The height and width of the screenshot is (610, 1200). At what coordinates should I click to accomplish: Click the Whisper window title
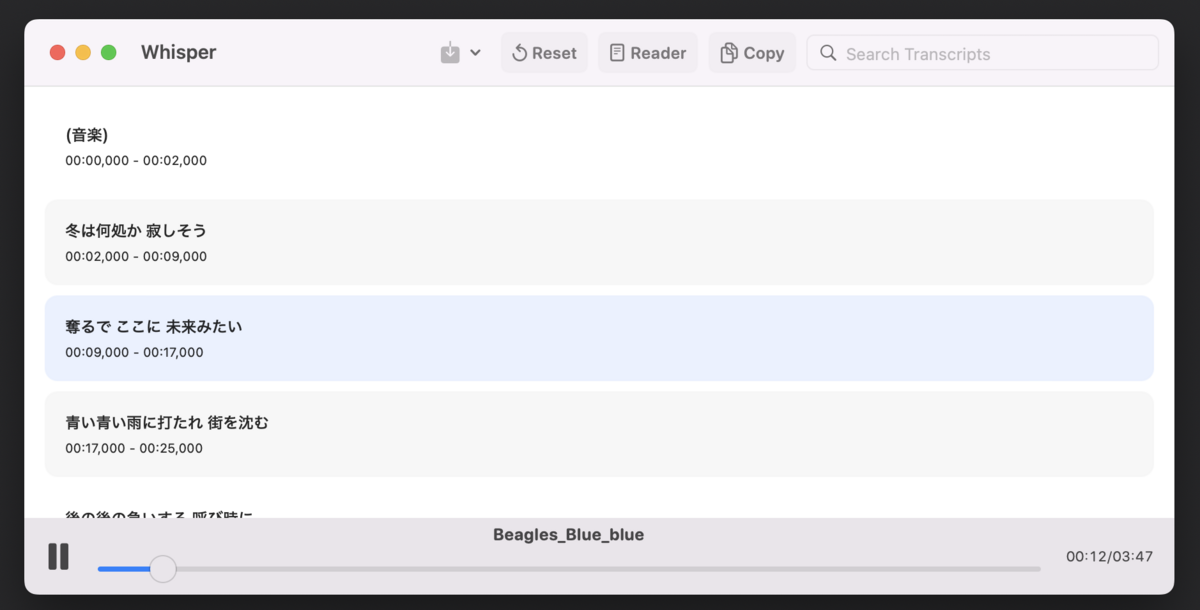click(x=178, y=53)
